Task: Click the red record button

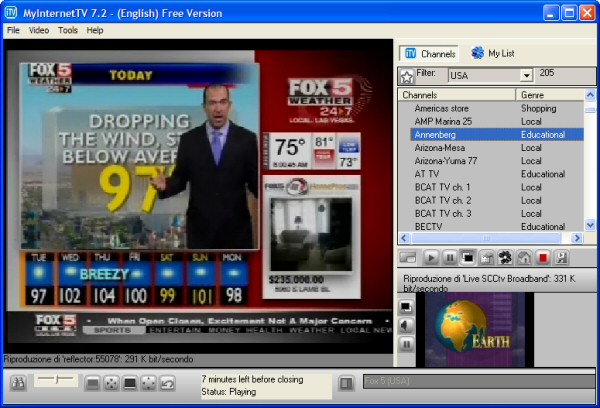Action: [x=543, y=258]
